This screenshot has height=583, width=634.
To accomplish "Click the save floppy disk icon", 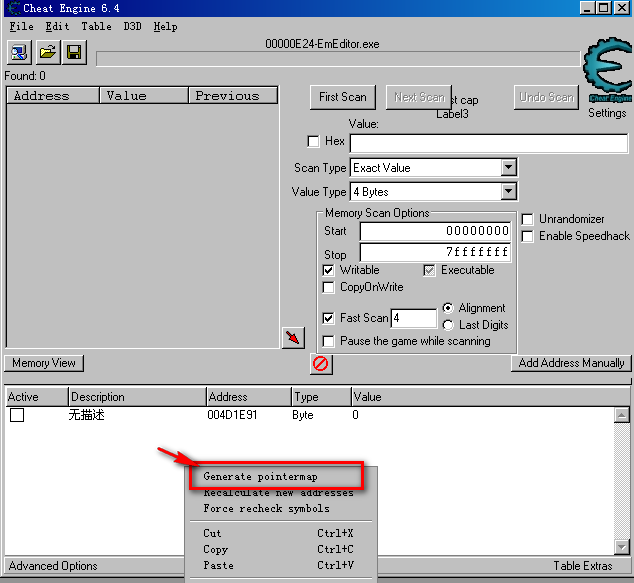I will point(74,53).
